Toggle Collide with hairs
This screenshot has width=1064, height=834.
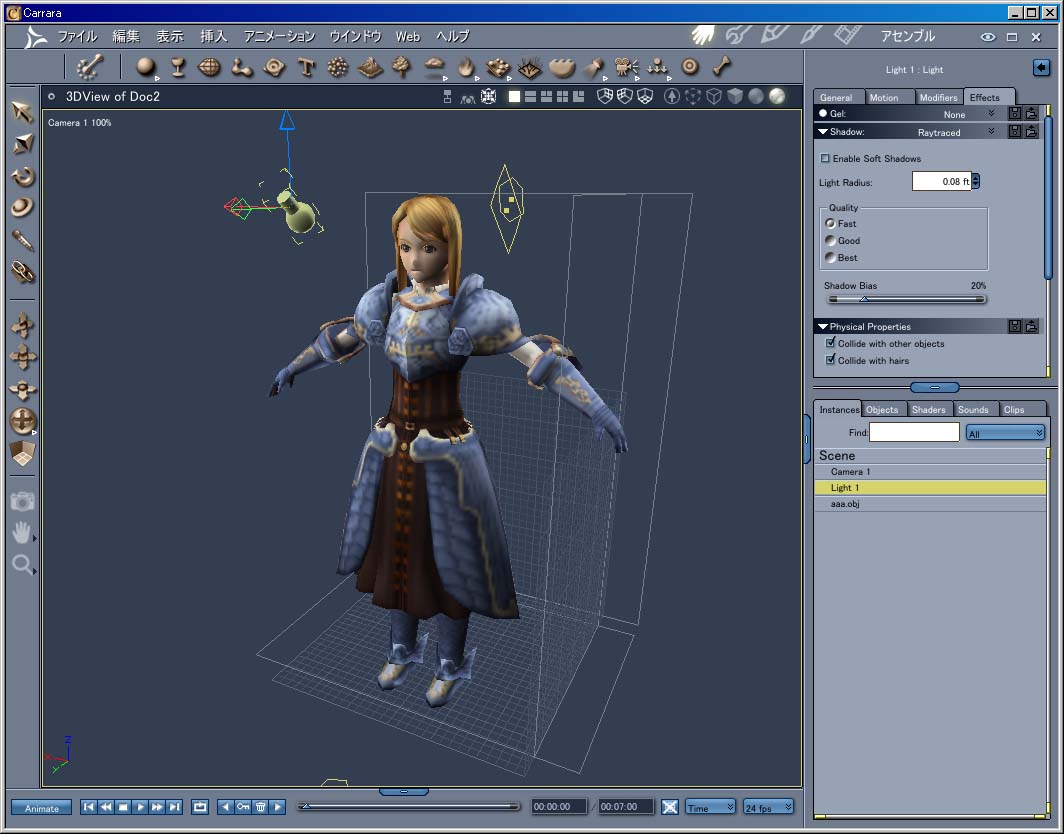point(830,360)
